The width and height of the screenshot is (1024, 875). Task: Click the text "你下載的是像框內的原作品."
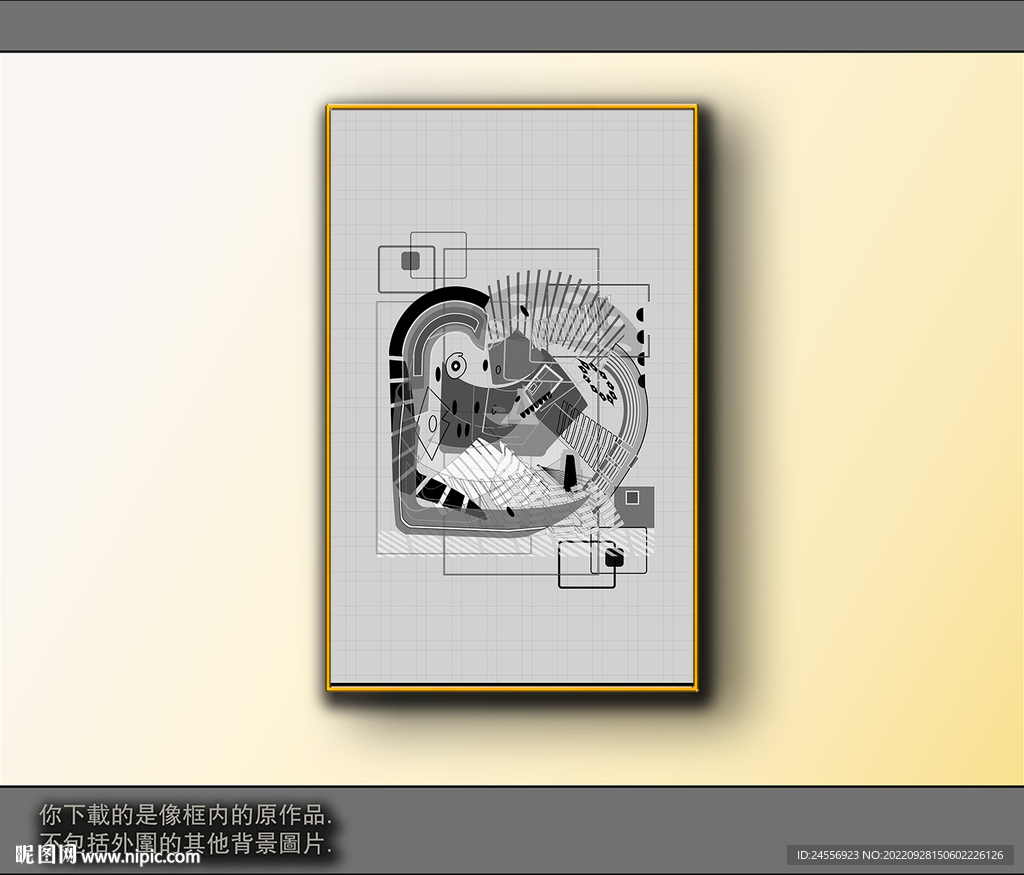pyautogui.click(x=186, y=815)
